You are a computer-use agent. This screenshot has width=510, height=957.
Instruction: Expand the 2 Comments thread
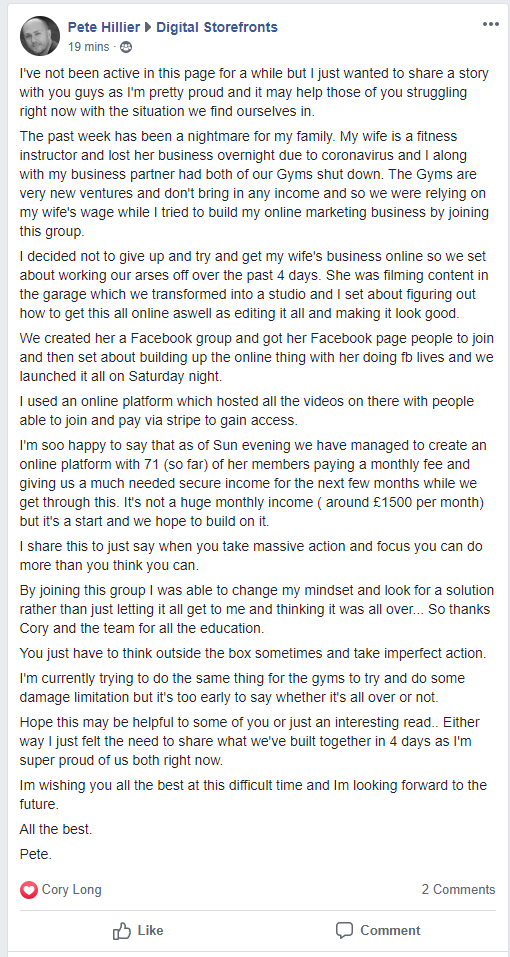[x=458, y=889]
